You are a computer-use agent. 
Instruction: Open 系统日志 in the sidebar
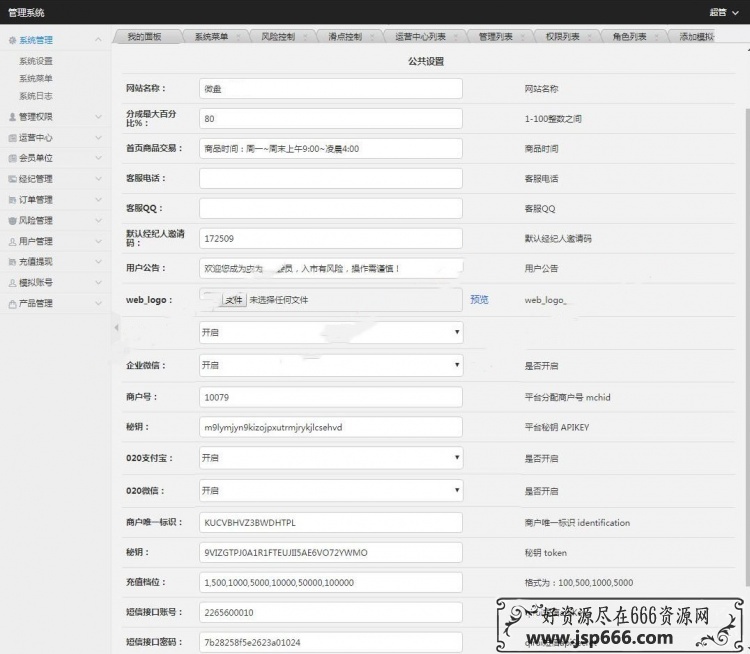click(x=36, y=96)
